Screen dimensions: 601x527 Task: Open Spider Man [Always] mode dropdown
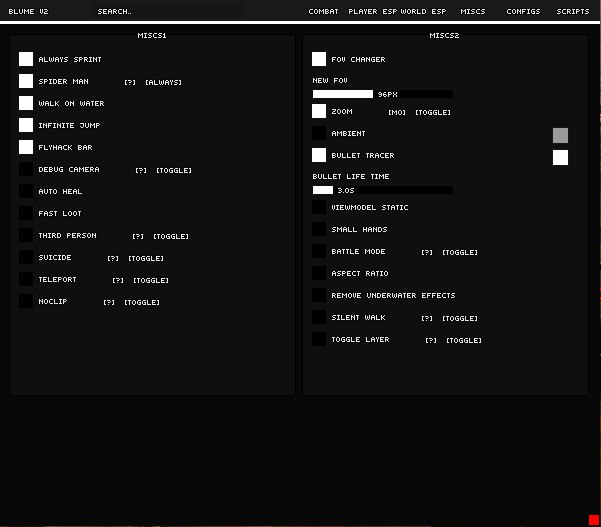[163, 83]
